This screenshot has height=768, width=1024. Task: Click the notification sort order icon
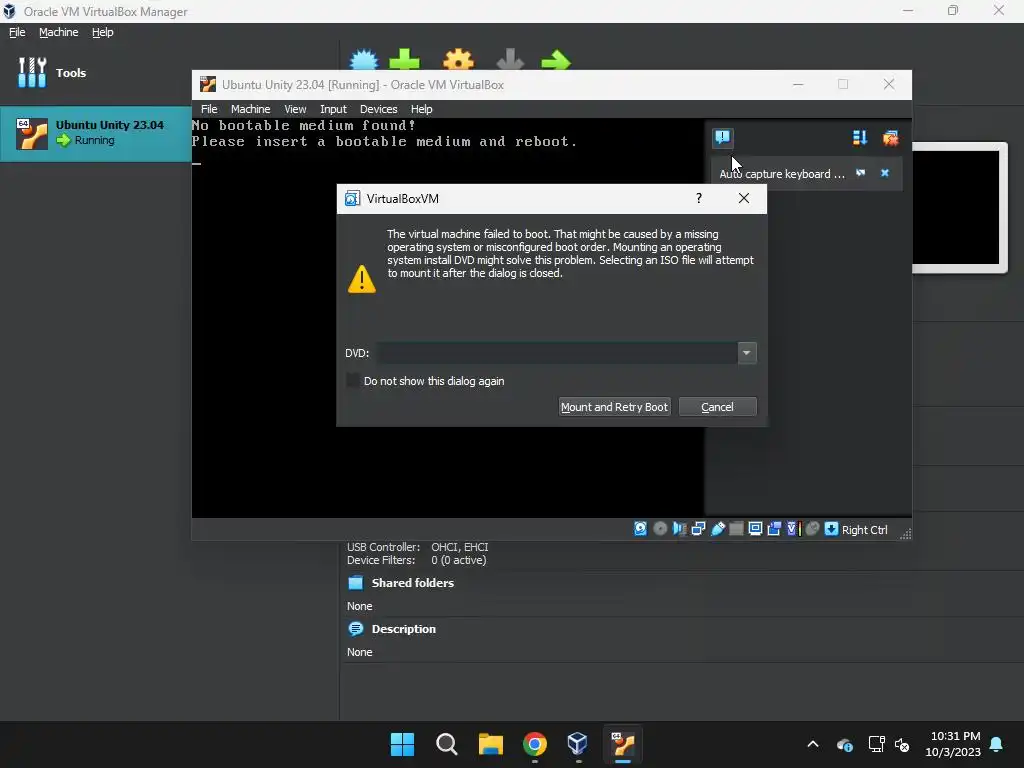pos(859,138)
